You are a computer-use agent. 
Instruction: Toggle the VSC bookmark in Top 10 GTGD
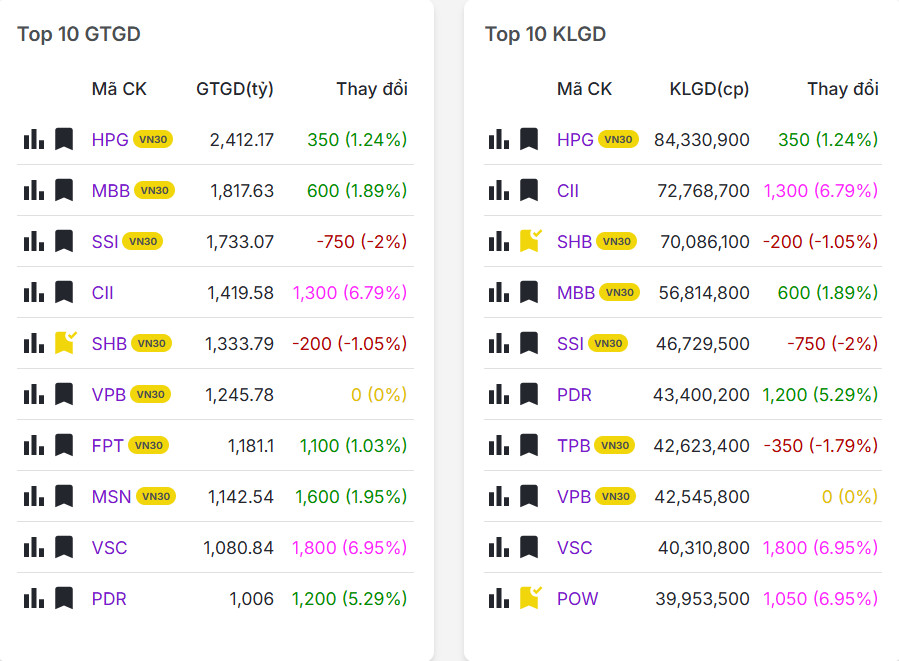[x=64, y=547]
